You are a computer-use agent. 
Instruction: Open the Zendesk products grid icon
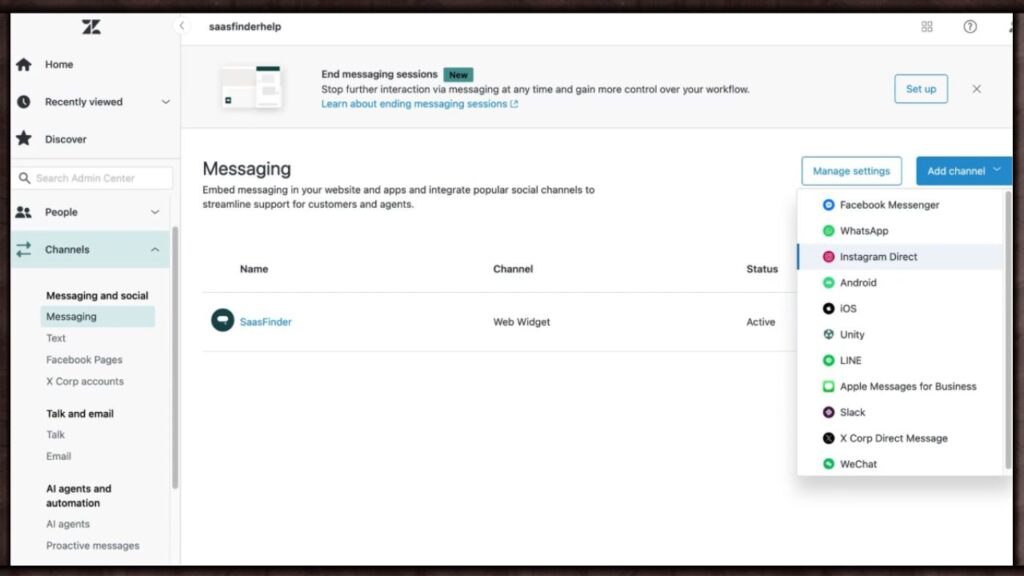927,27
